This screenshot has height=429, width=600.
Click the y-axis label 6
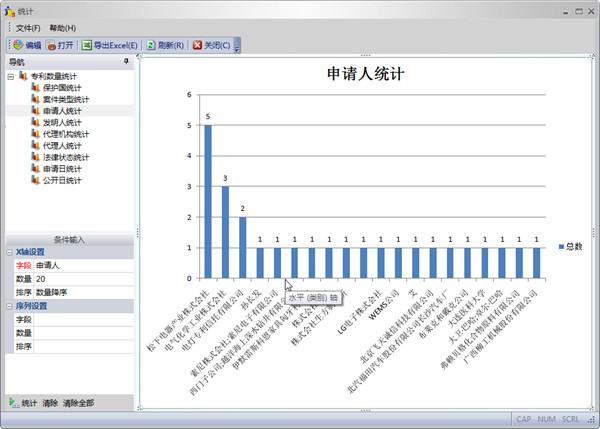coord(189,95)
